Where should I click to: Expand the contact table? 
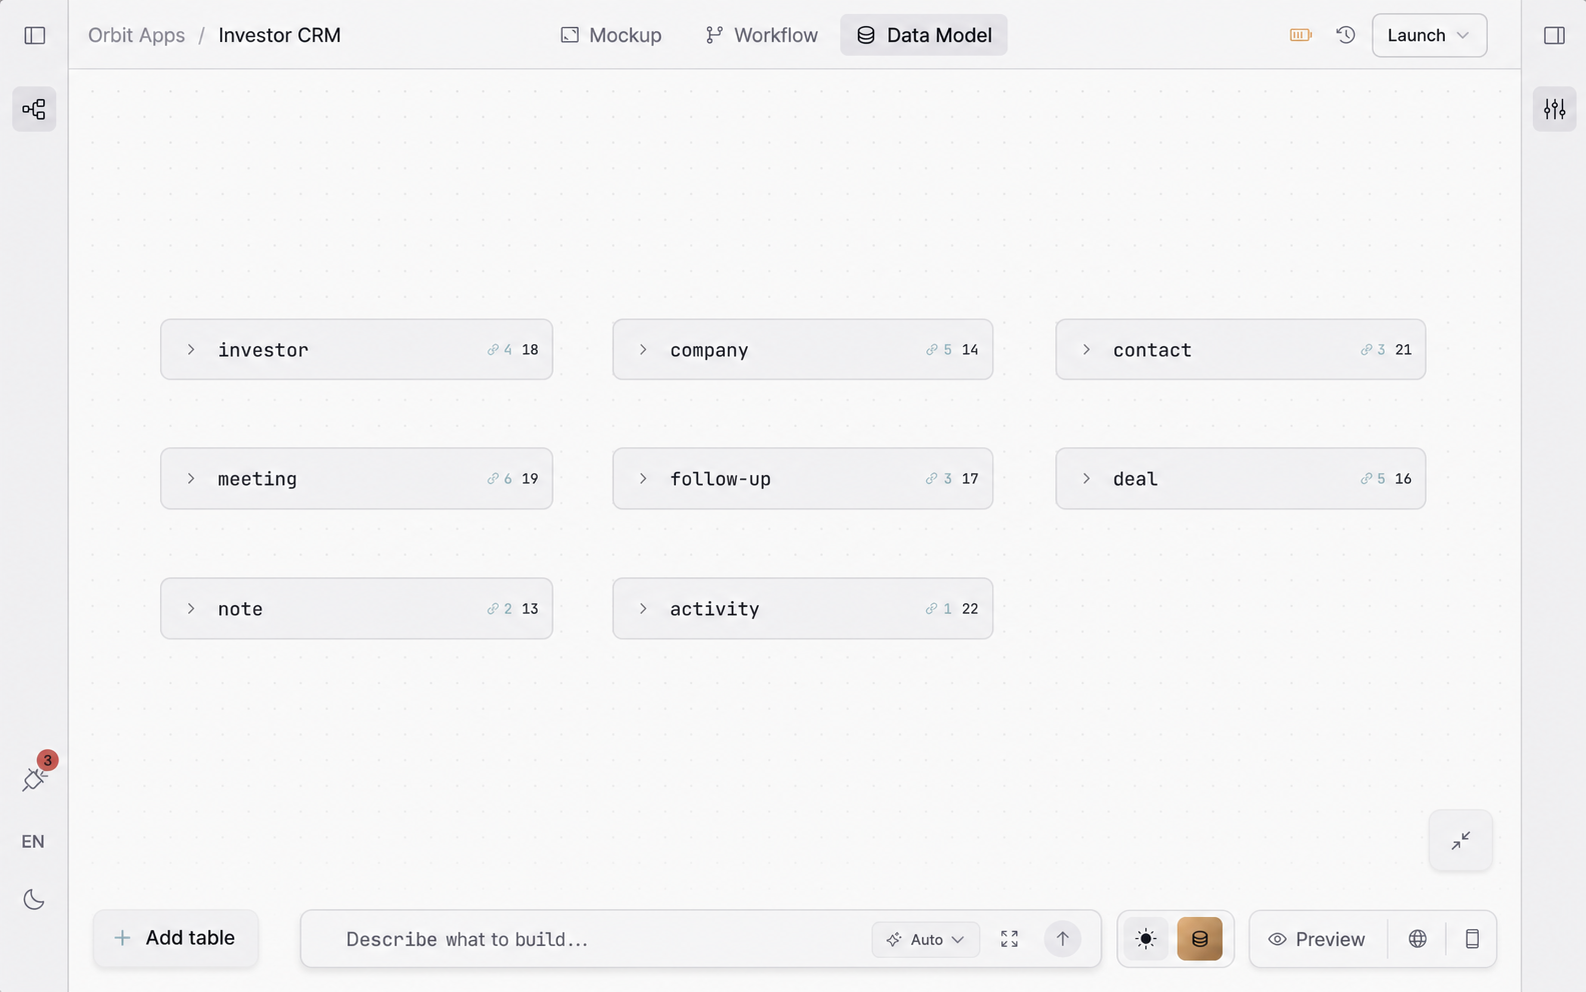[x=1086, y=350]
